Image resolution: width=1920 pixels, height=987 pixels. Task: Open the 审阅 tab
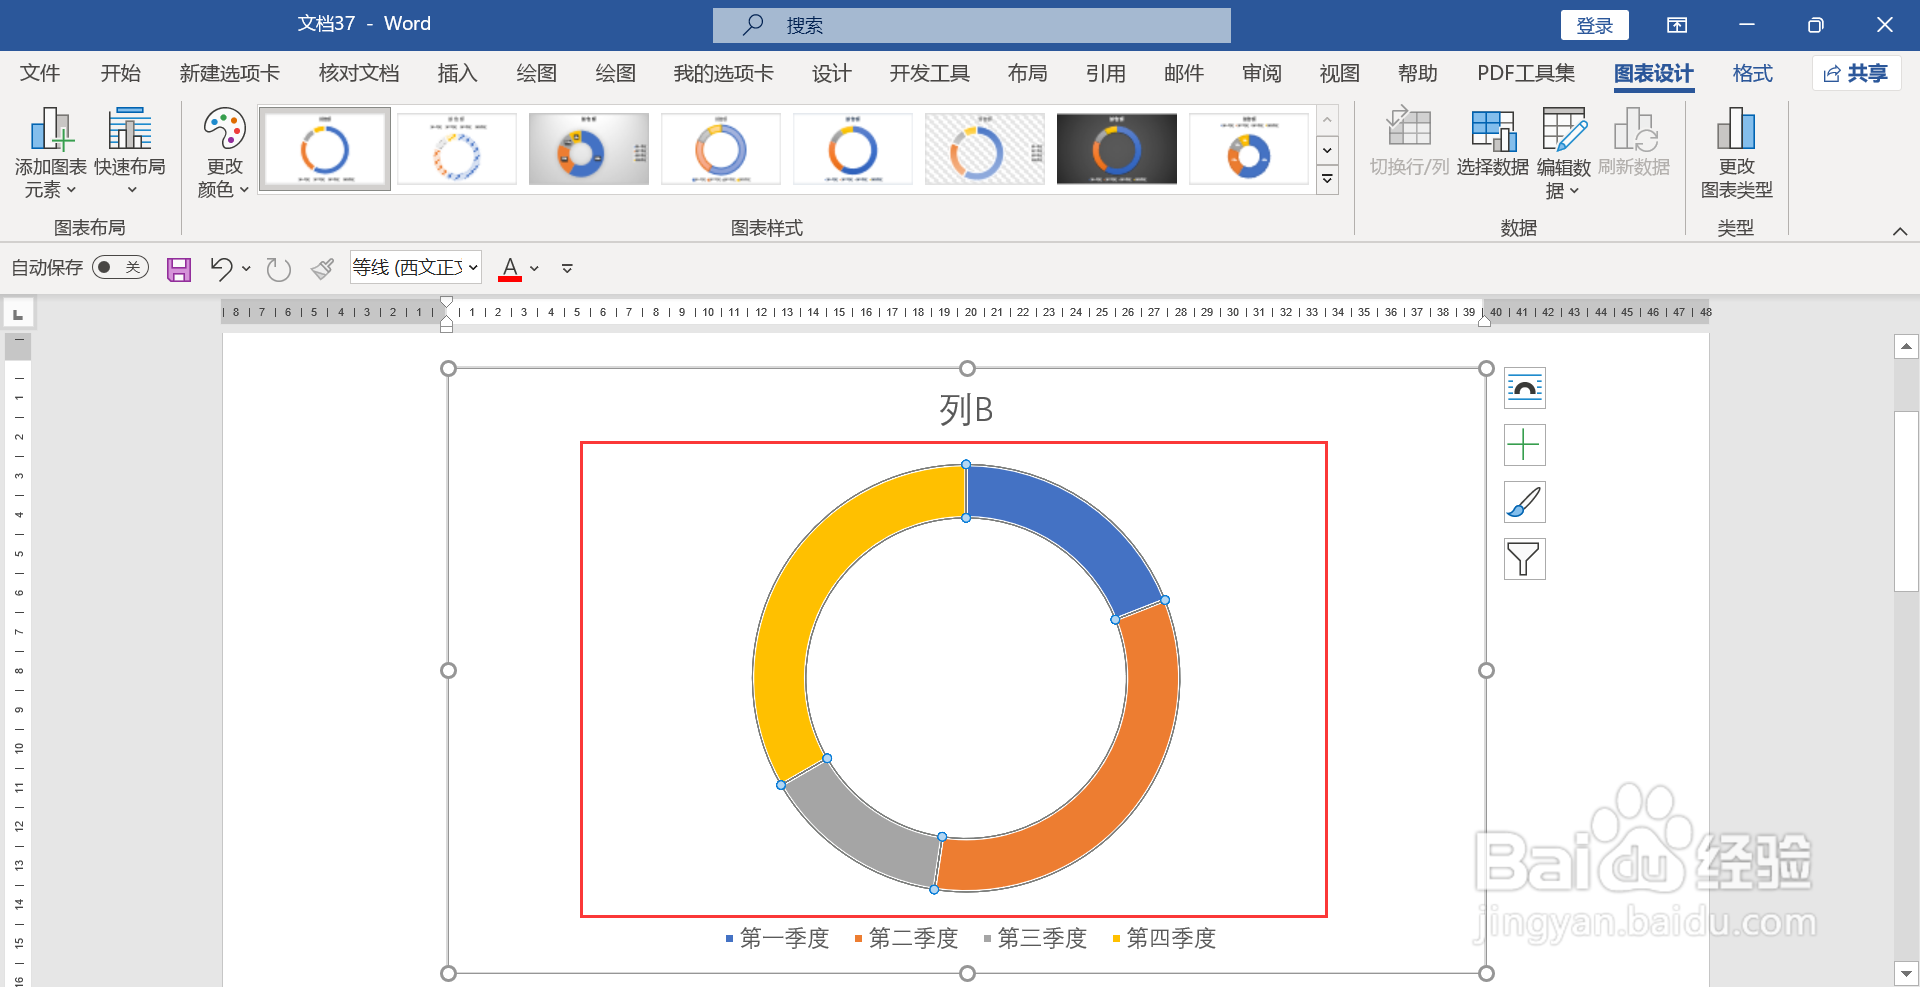pyautogui.click(x=1261, y=73)
